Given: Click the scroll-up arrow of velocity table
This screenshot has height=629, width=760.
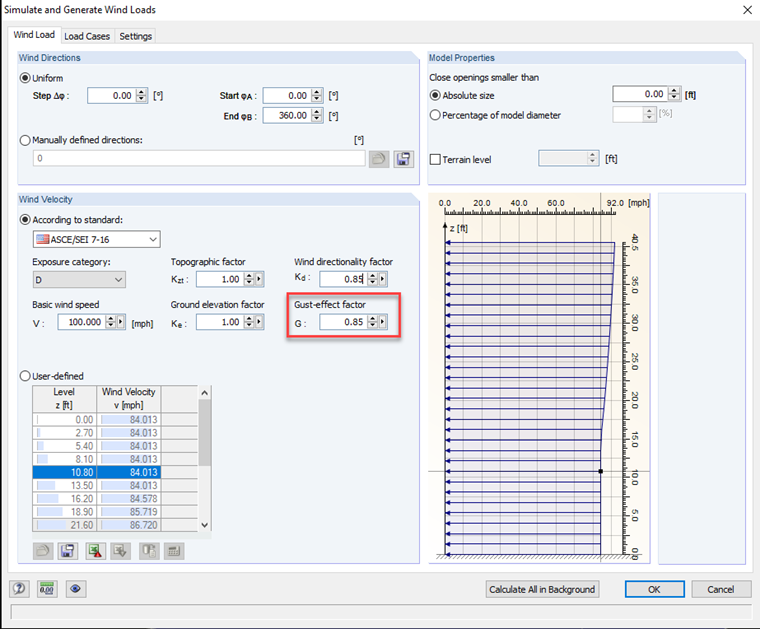Looking at the screenshot, I should (x=205, y=393).
